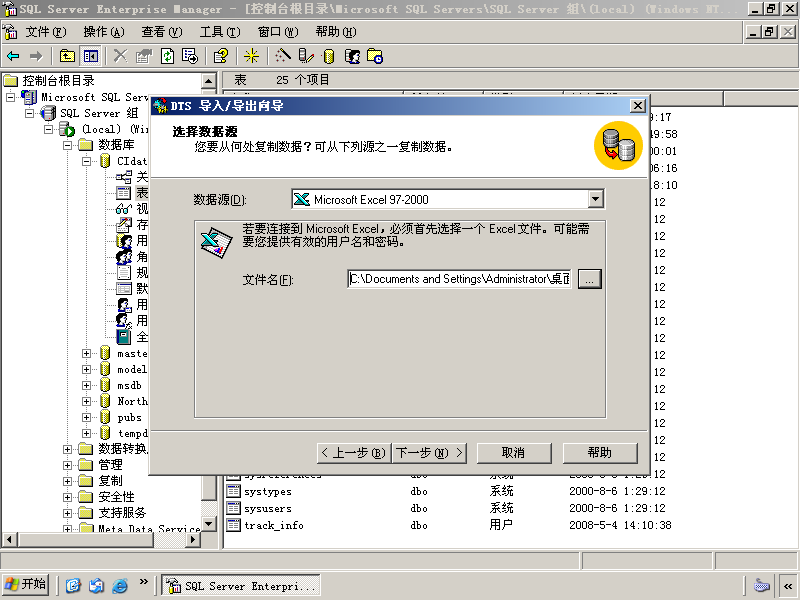Expand the 安全性 folder node
The image size is (800, 600).
(x=67, y=497)
